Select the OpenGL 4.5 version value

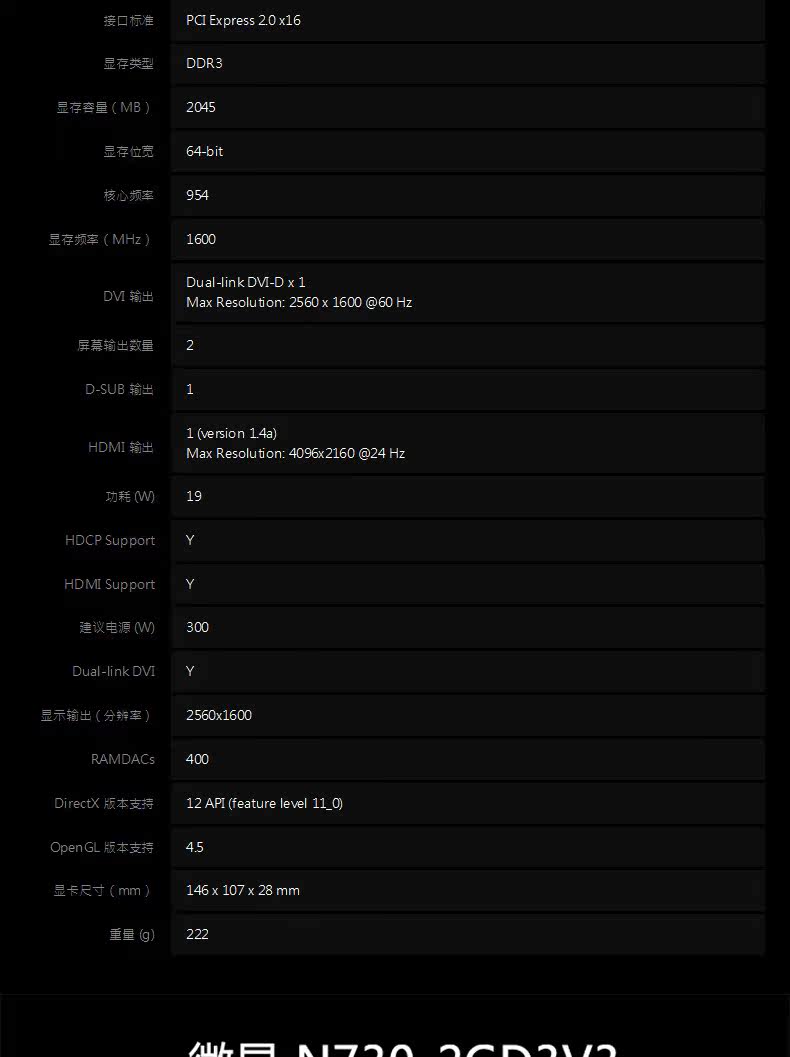pyautogui.click(x=195, y=847)
